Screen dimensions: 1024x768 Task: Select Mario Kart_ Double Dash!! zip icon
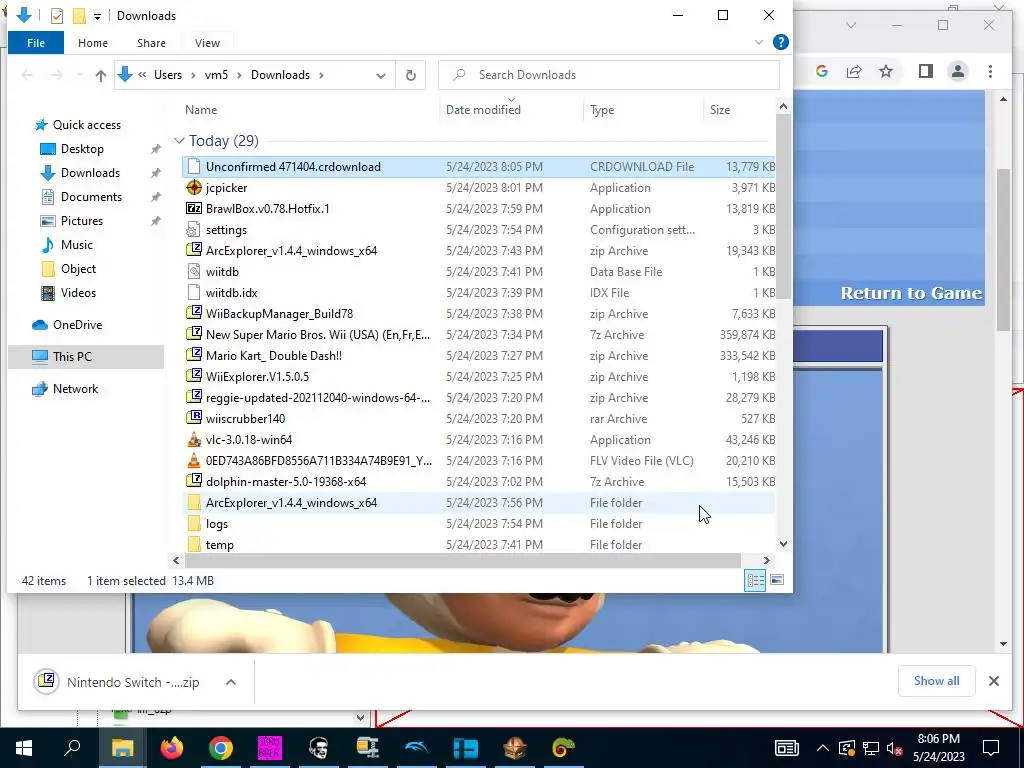(x=194, y=356)
